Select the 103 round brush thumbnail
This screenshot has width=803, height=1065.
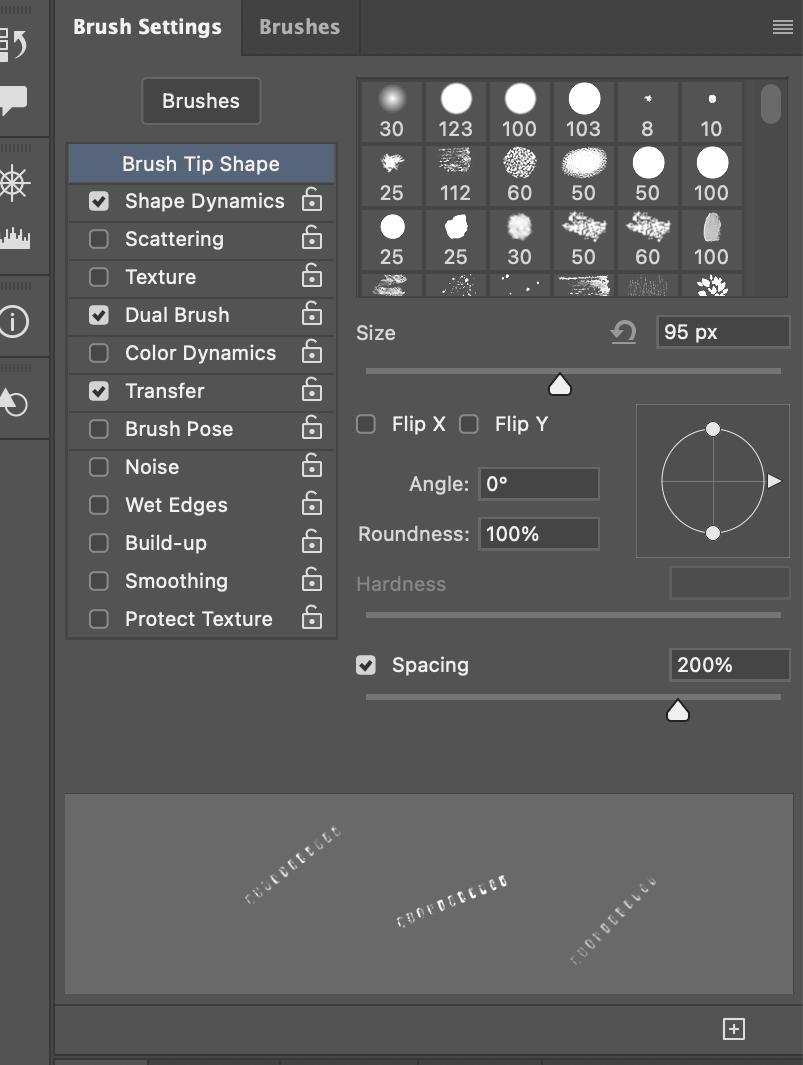coord(584,112)
